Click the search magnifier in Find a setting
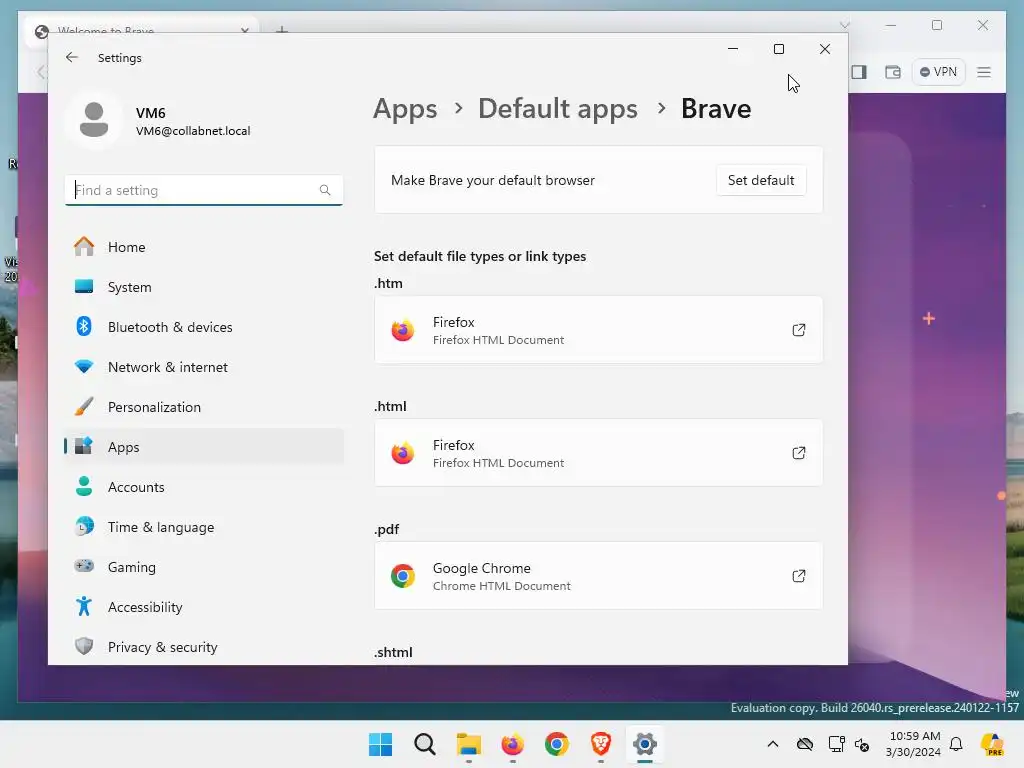This screenshot has height=768, width=1024. 325,190
